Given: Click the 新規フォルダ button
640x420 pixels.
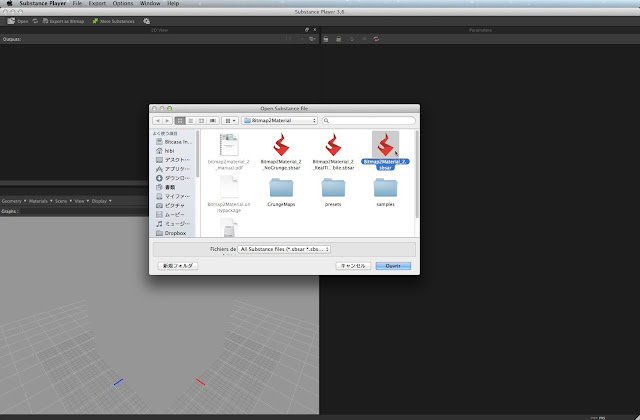Looking at the screenshot, I should tap(178, 266).
